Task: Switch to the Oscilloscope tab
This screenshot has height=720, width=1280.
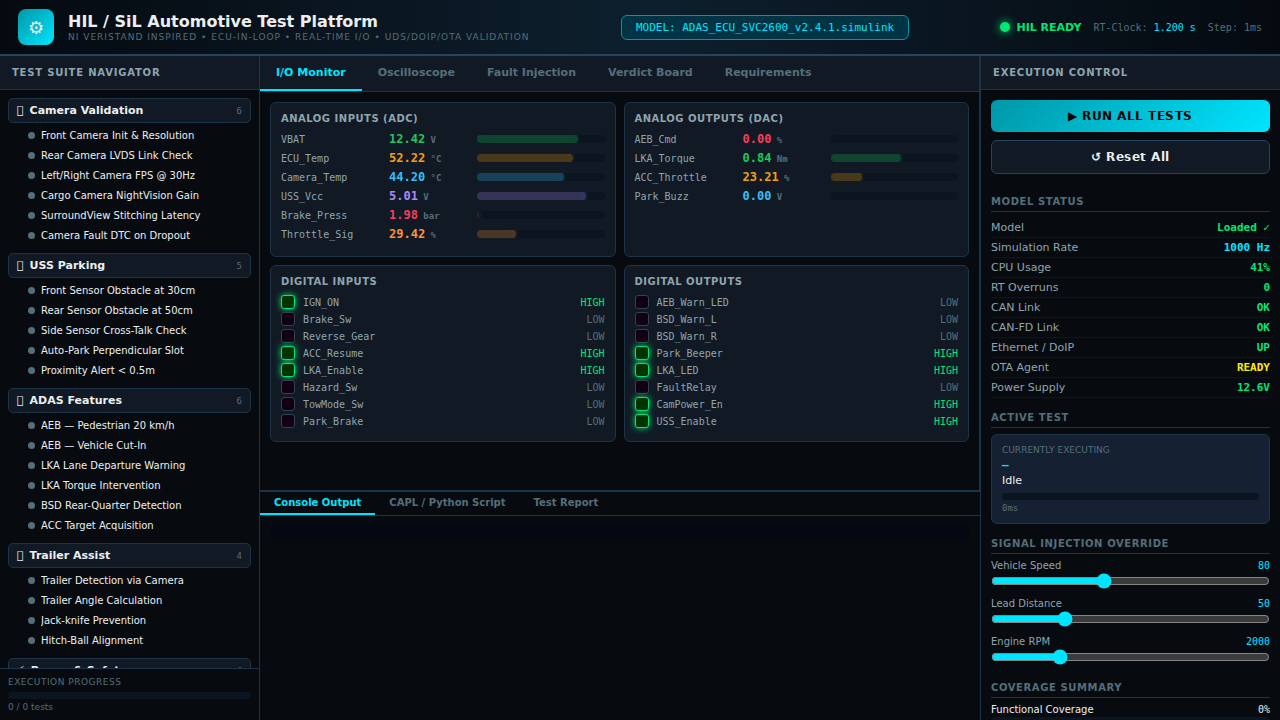Action: click(414, 72)
